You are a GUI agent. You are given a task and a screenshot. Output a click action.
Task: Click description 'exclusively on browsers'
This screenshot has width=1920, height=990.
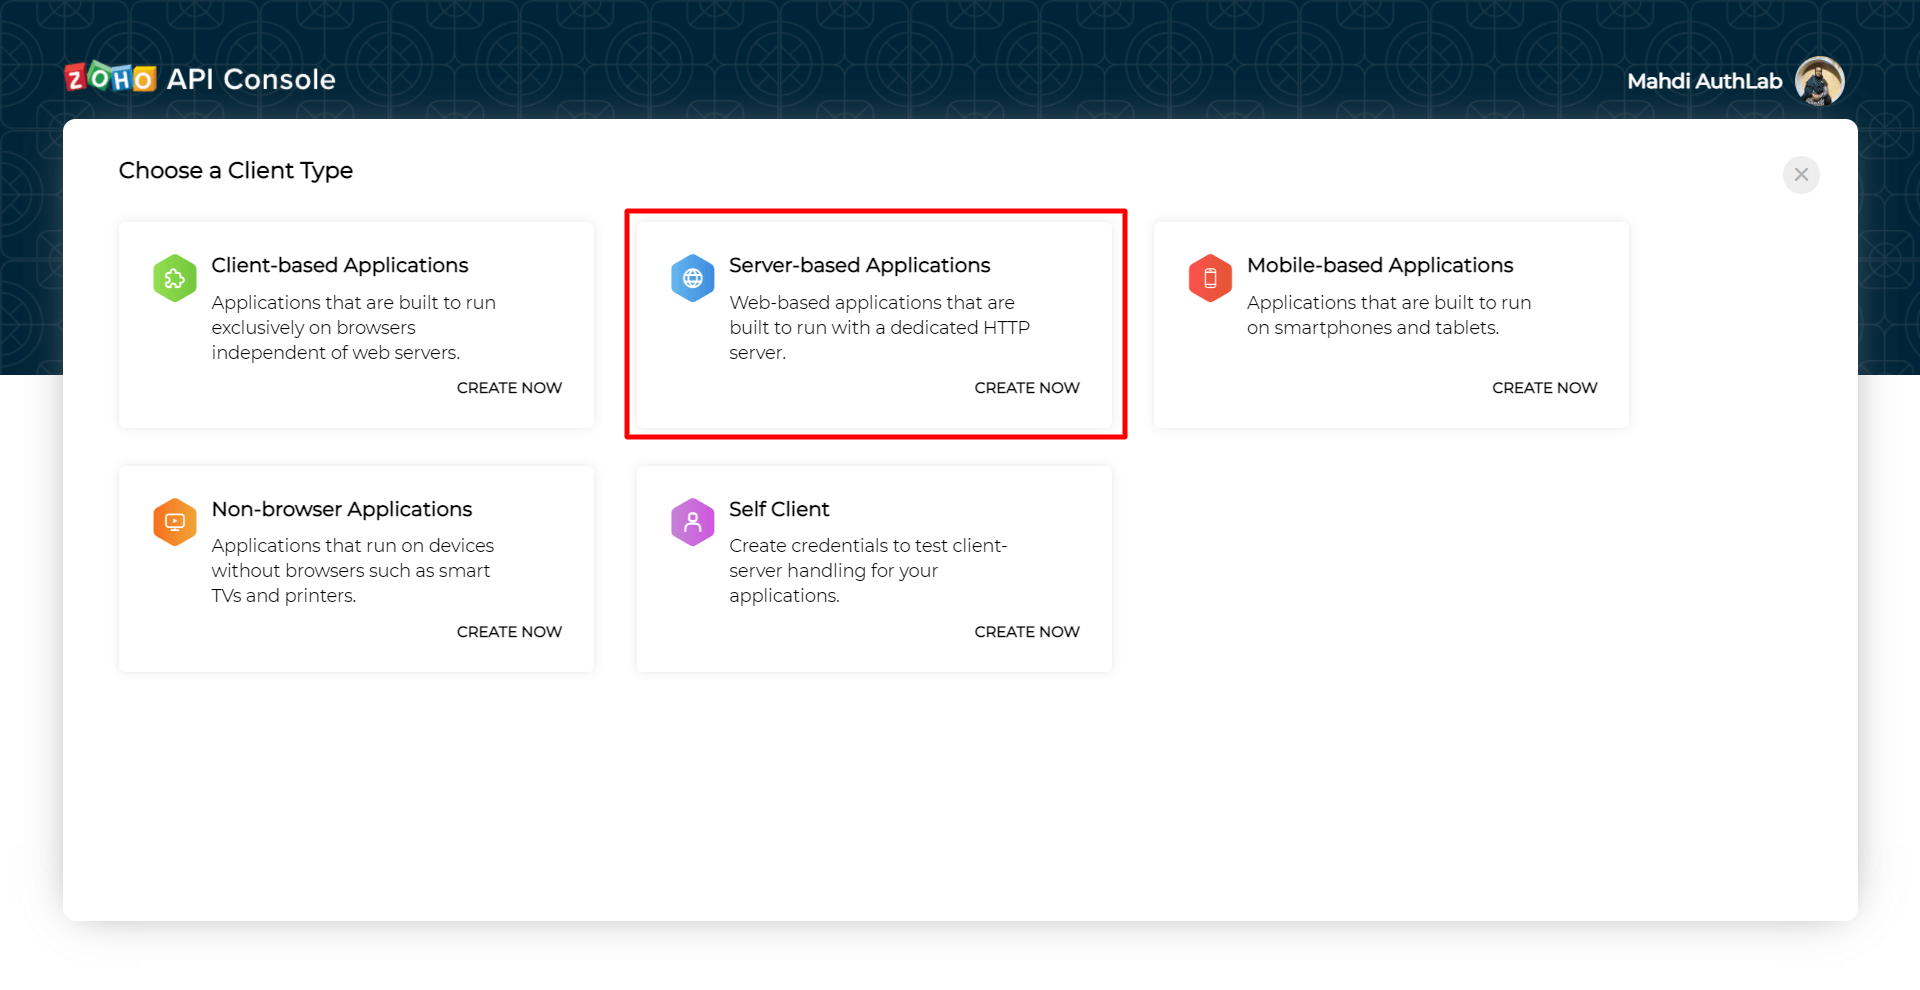[313, 328]
